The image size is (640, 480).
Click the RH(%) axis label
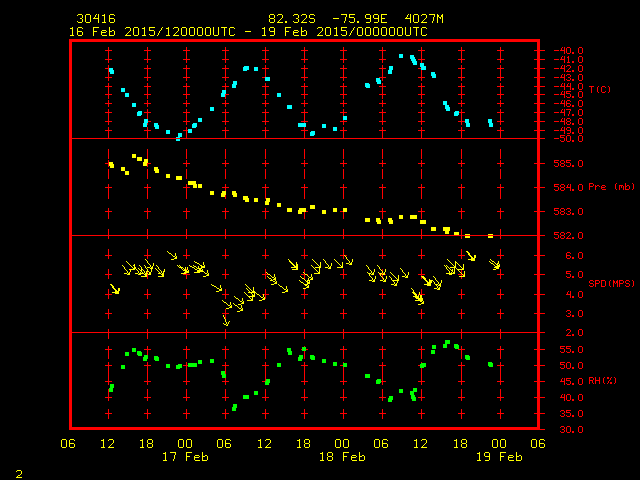click(x=602, y=381)
